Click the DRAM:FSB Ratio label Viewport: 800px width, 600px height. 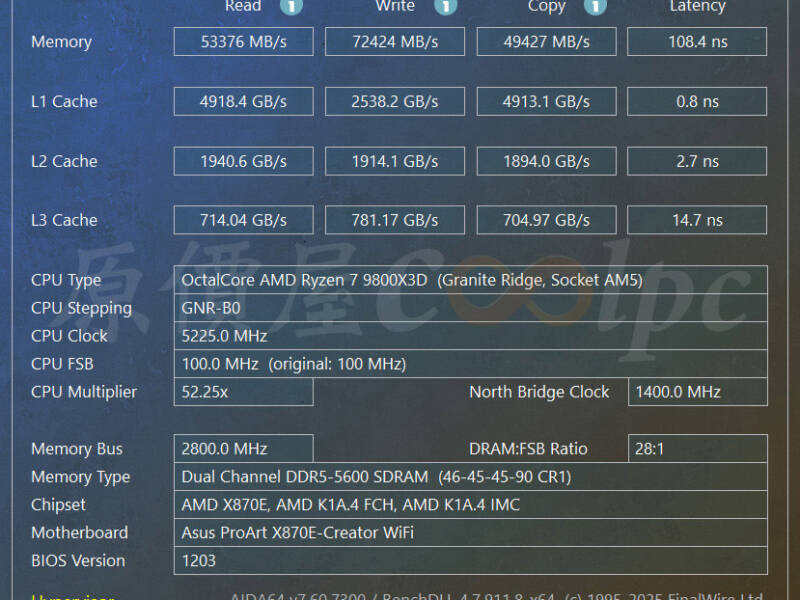[529, 448]
